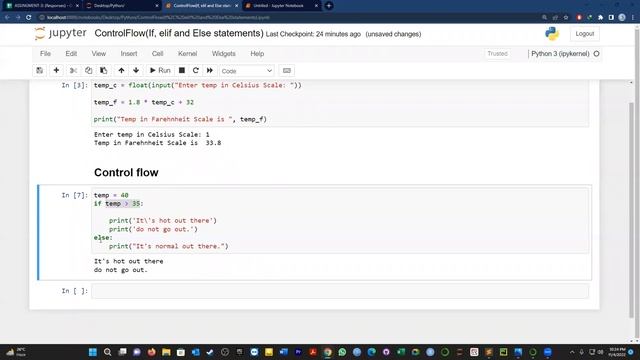The width and height of the screenshot is (640, 360).
Task: Switch to the Assignment Responses browser tab
Action: (42, 6)
